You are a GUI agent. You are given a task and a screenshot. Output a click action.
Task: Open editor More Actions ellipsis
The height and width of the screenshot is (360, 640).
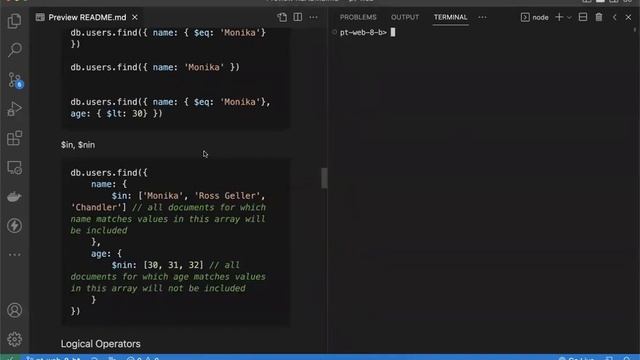click(x=313, y=17)
